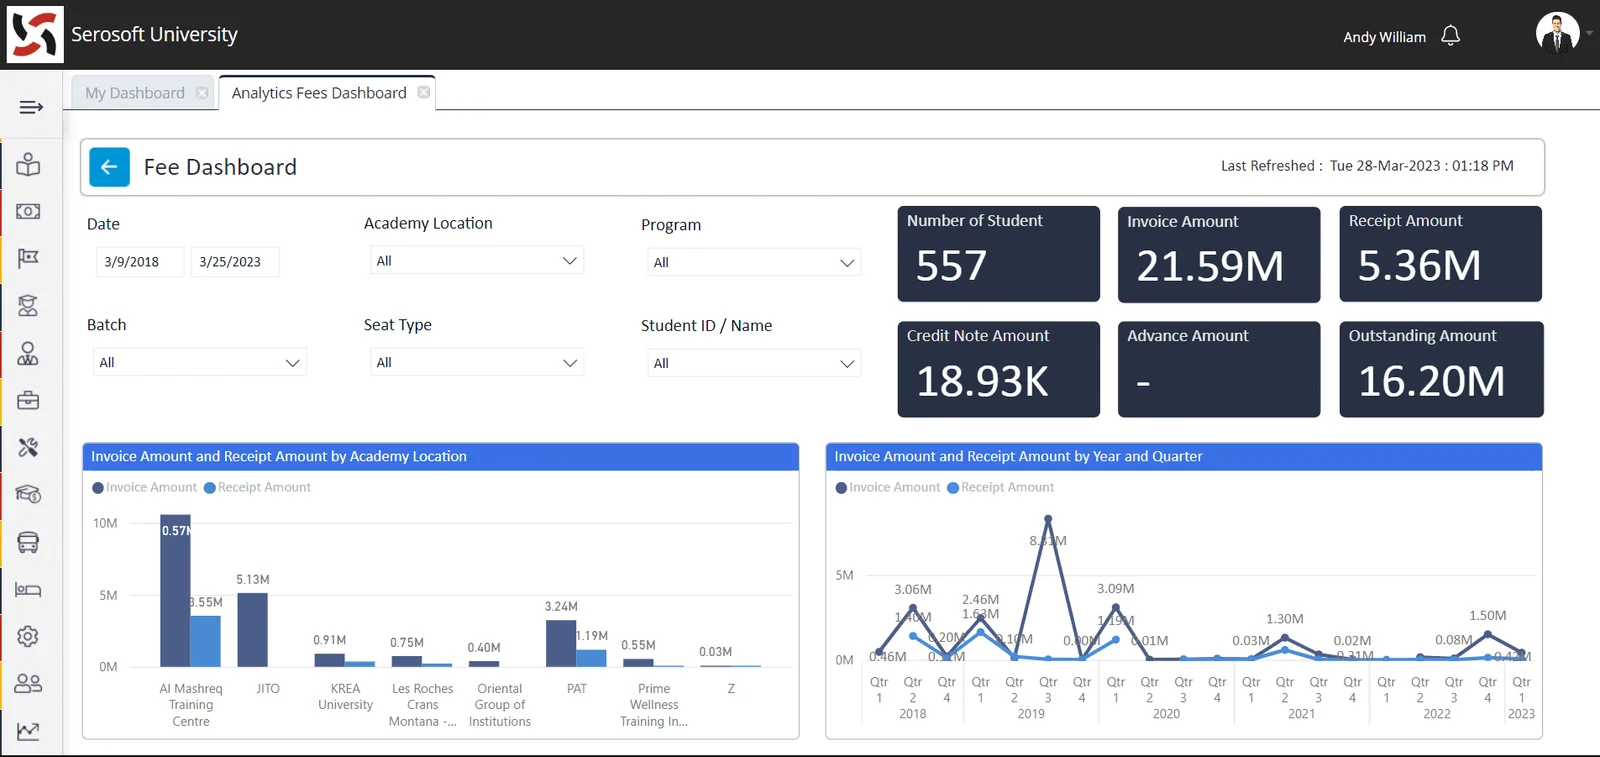1600x757 pixels.
Task: Expand the Academy Location dropdown
Action: click(476, 261)
